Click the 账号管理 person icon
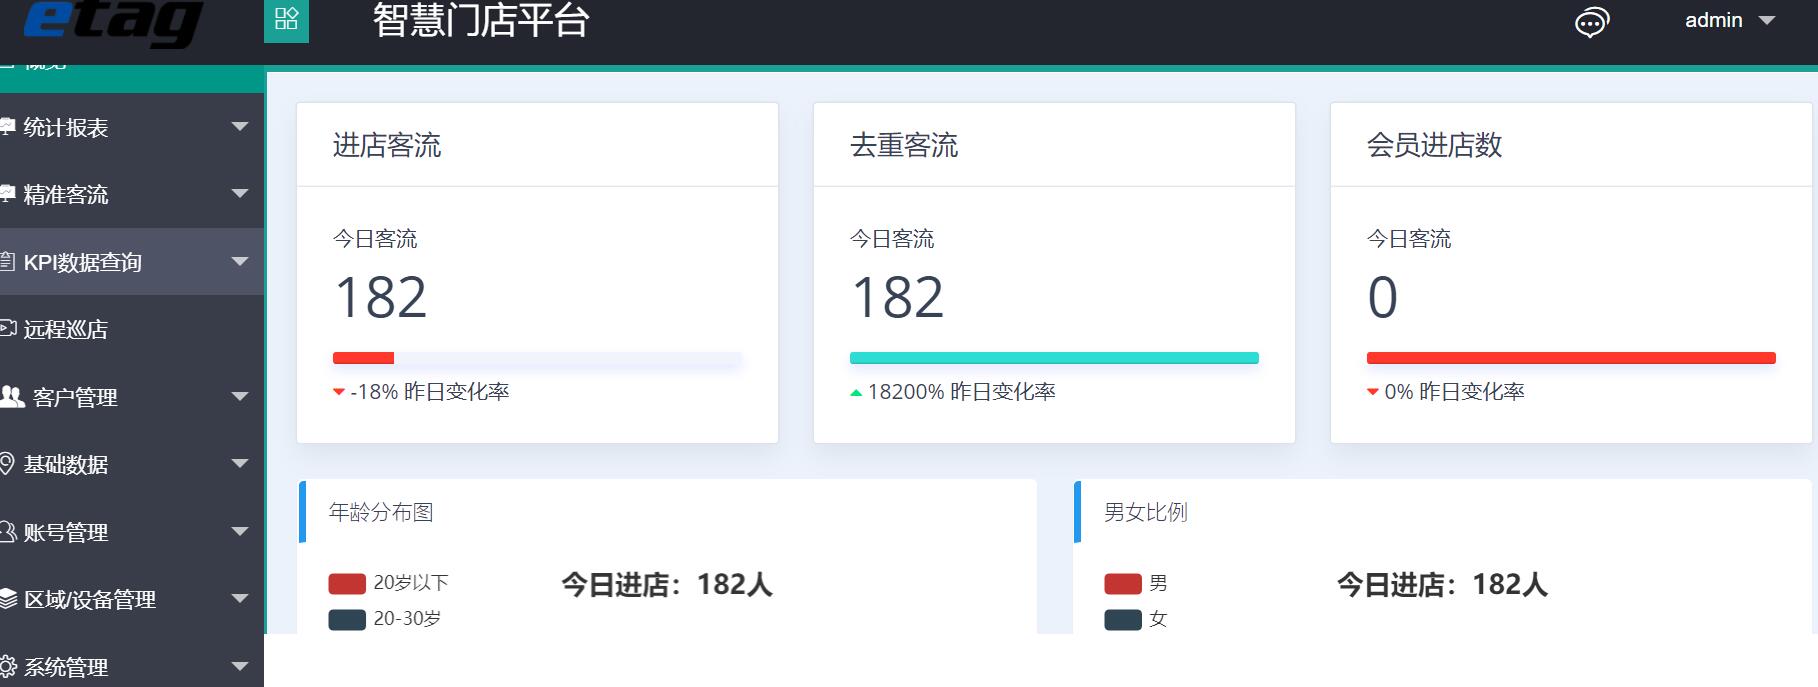The width and height of the screenshot is (1818, 687). (x=8, y=531)
